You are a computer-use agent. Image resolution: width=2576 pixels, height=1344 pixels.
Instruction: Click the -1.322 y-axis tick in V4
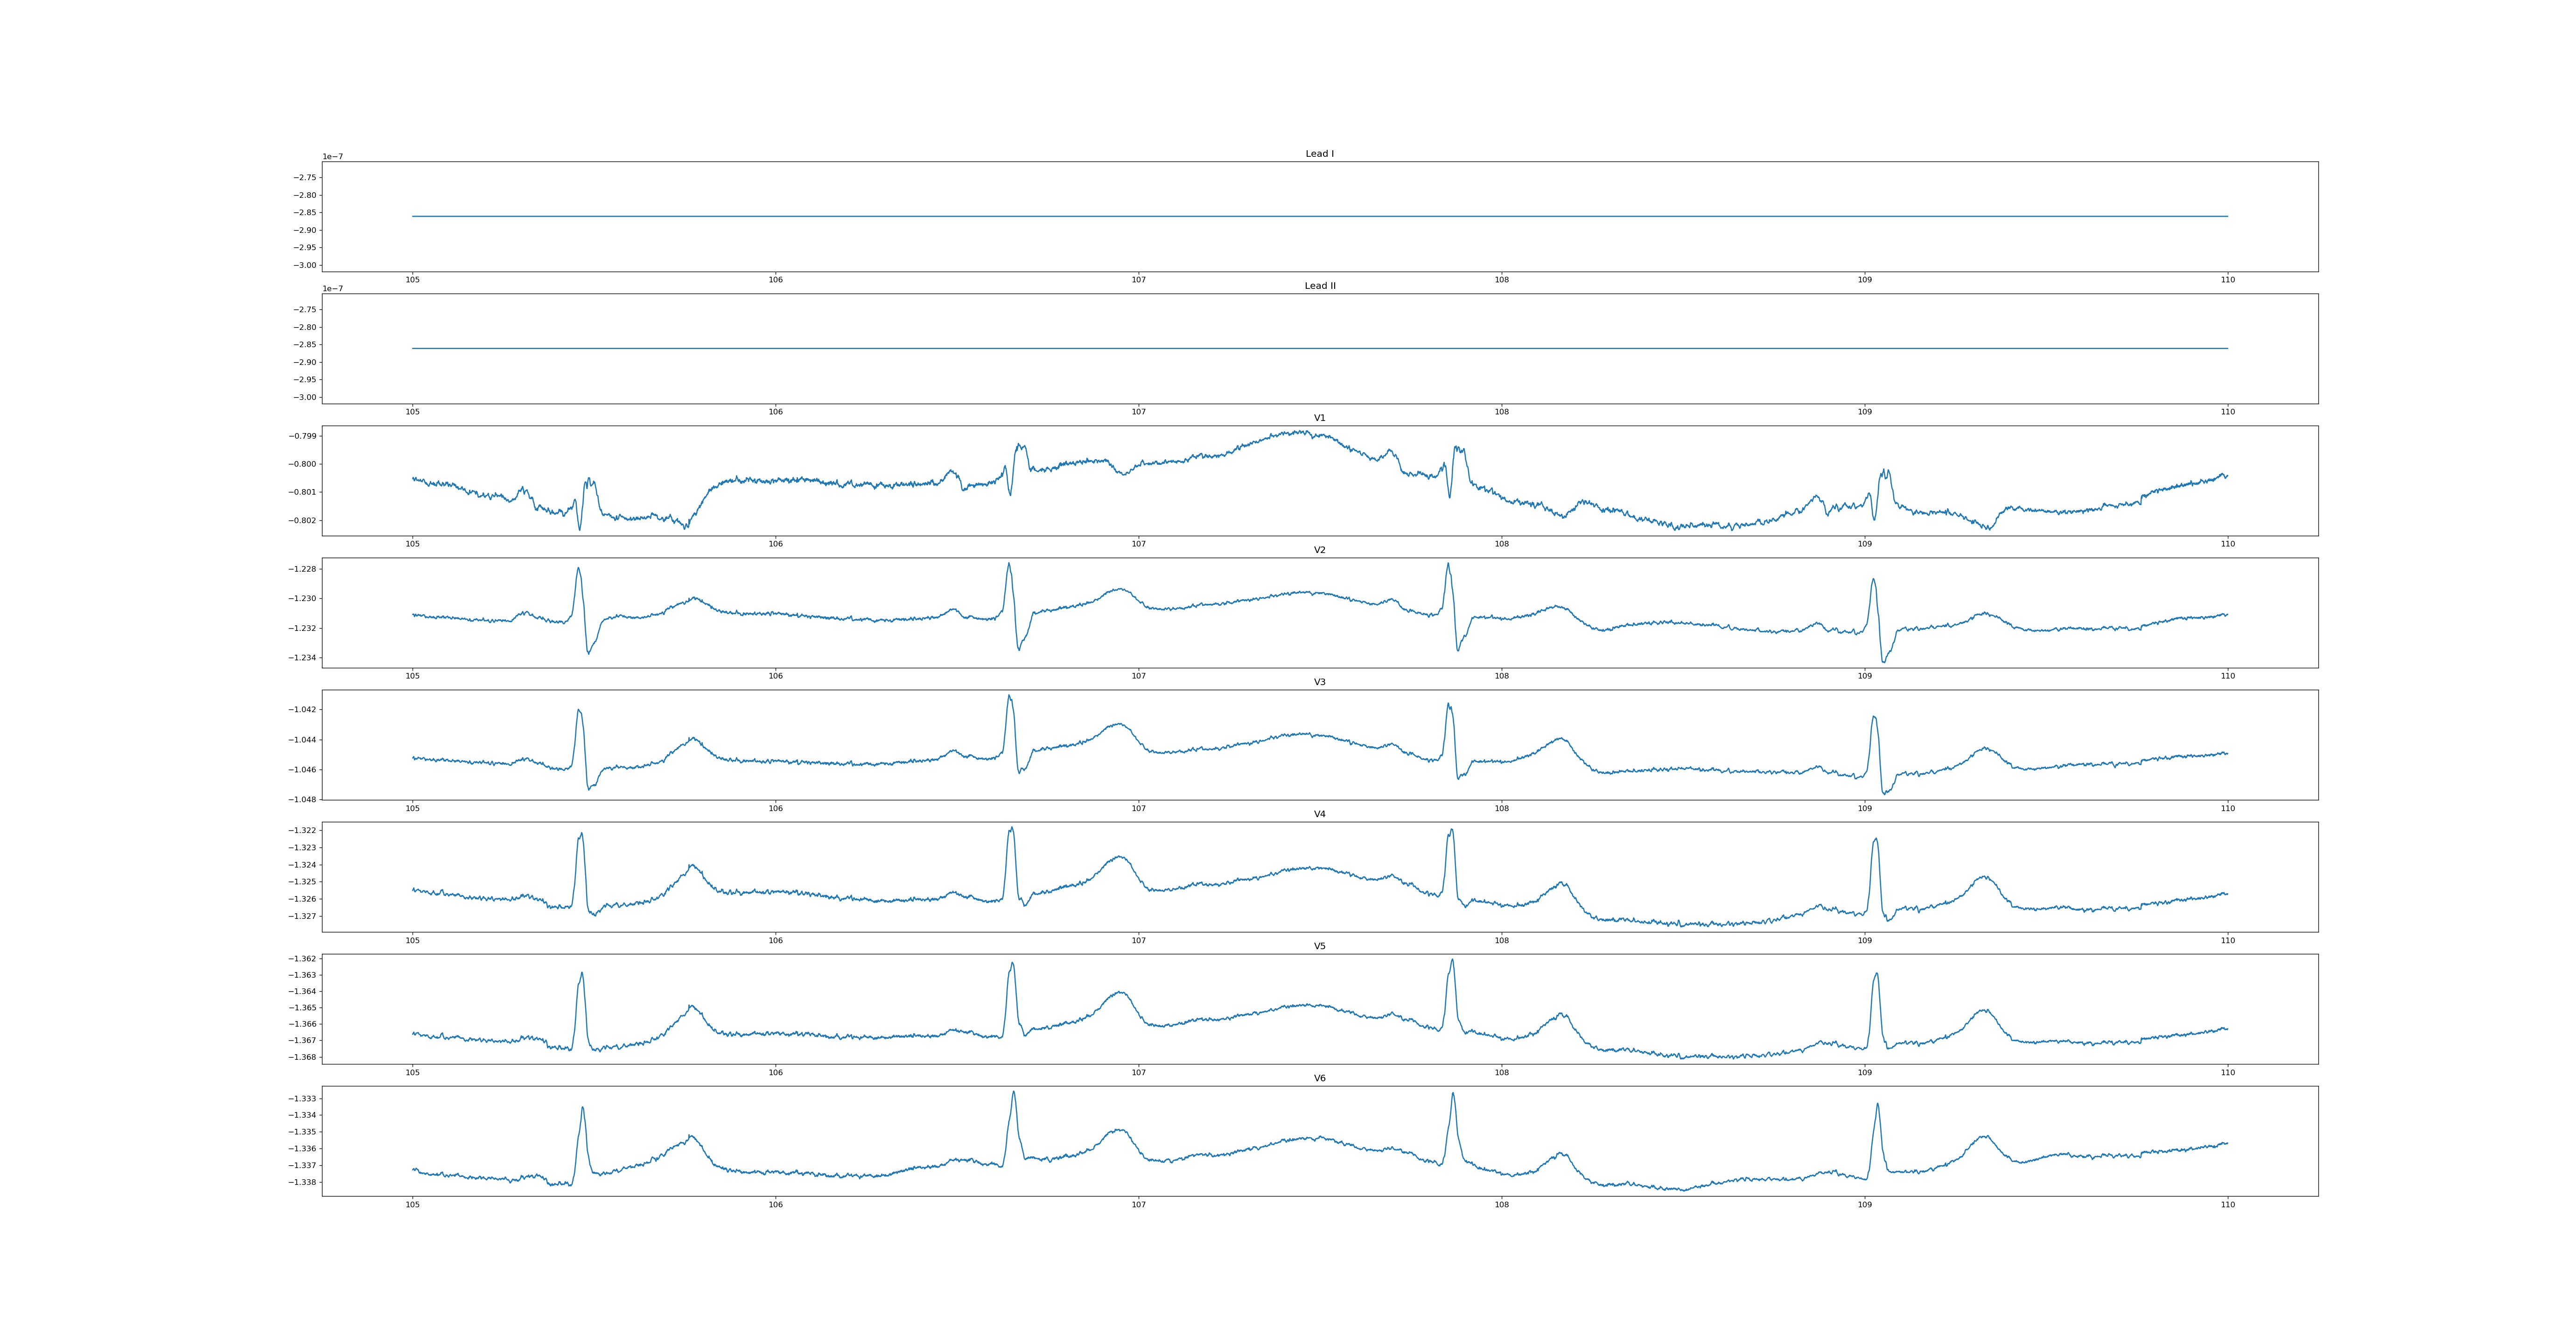[303, 831]
